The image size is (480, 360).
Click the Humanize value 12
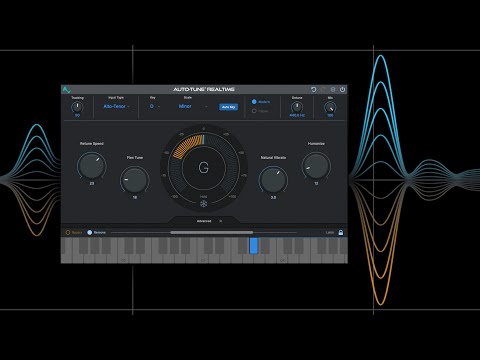316,183
